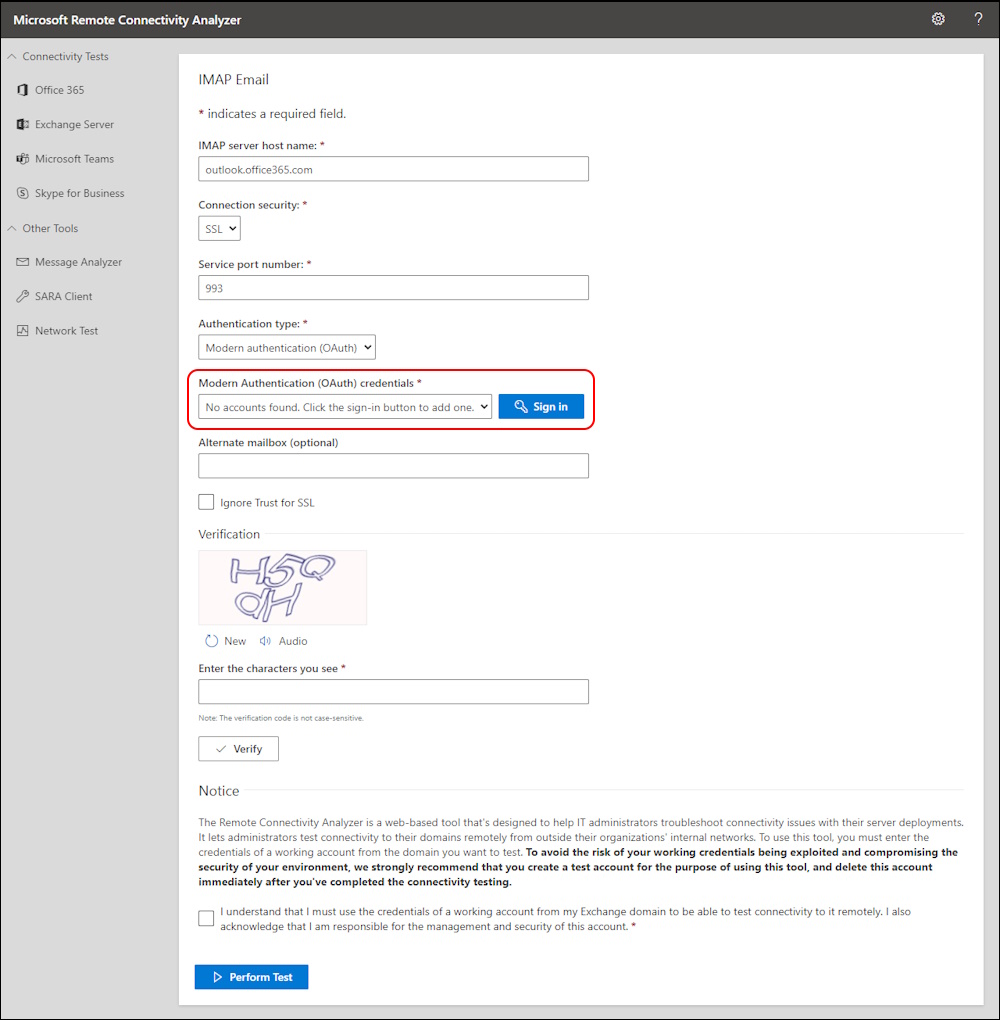
Task: Open the settings gear icon
Action: (x=938, y=19)
